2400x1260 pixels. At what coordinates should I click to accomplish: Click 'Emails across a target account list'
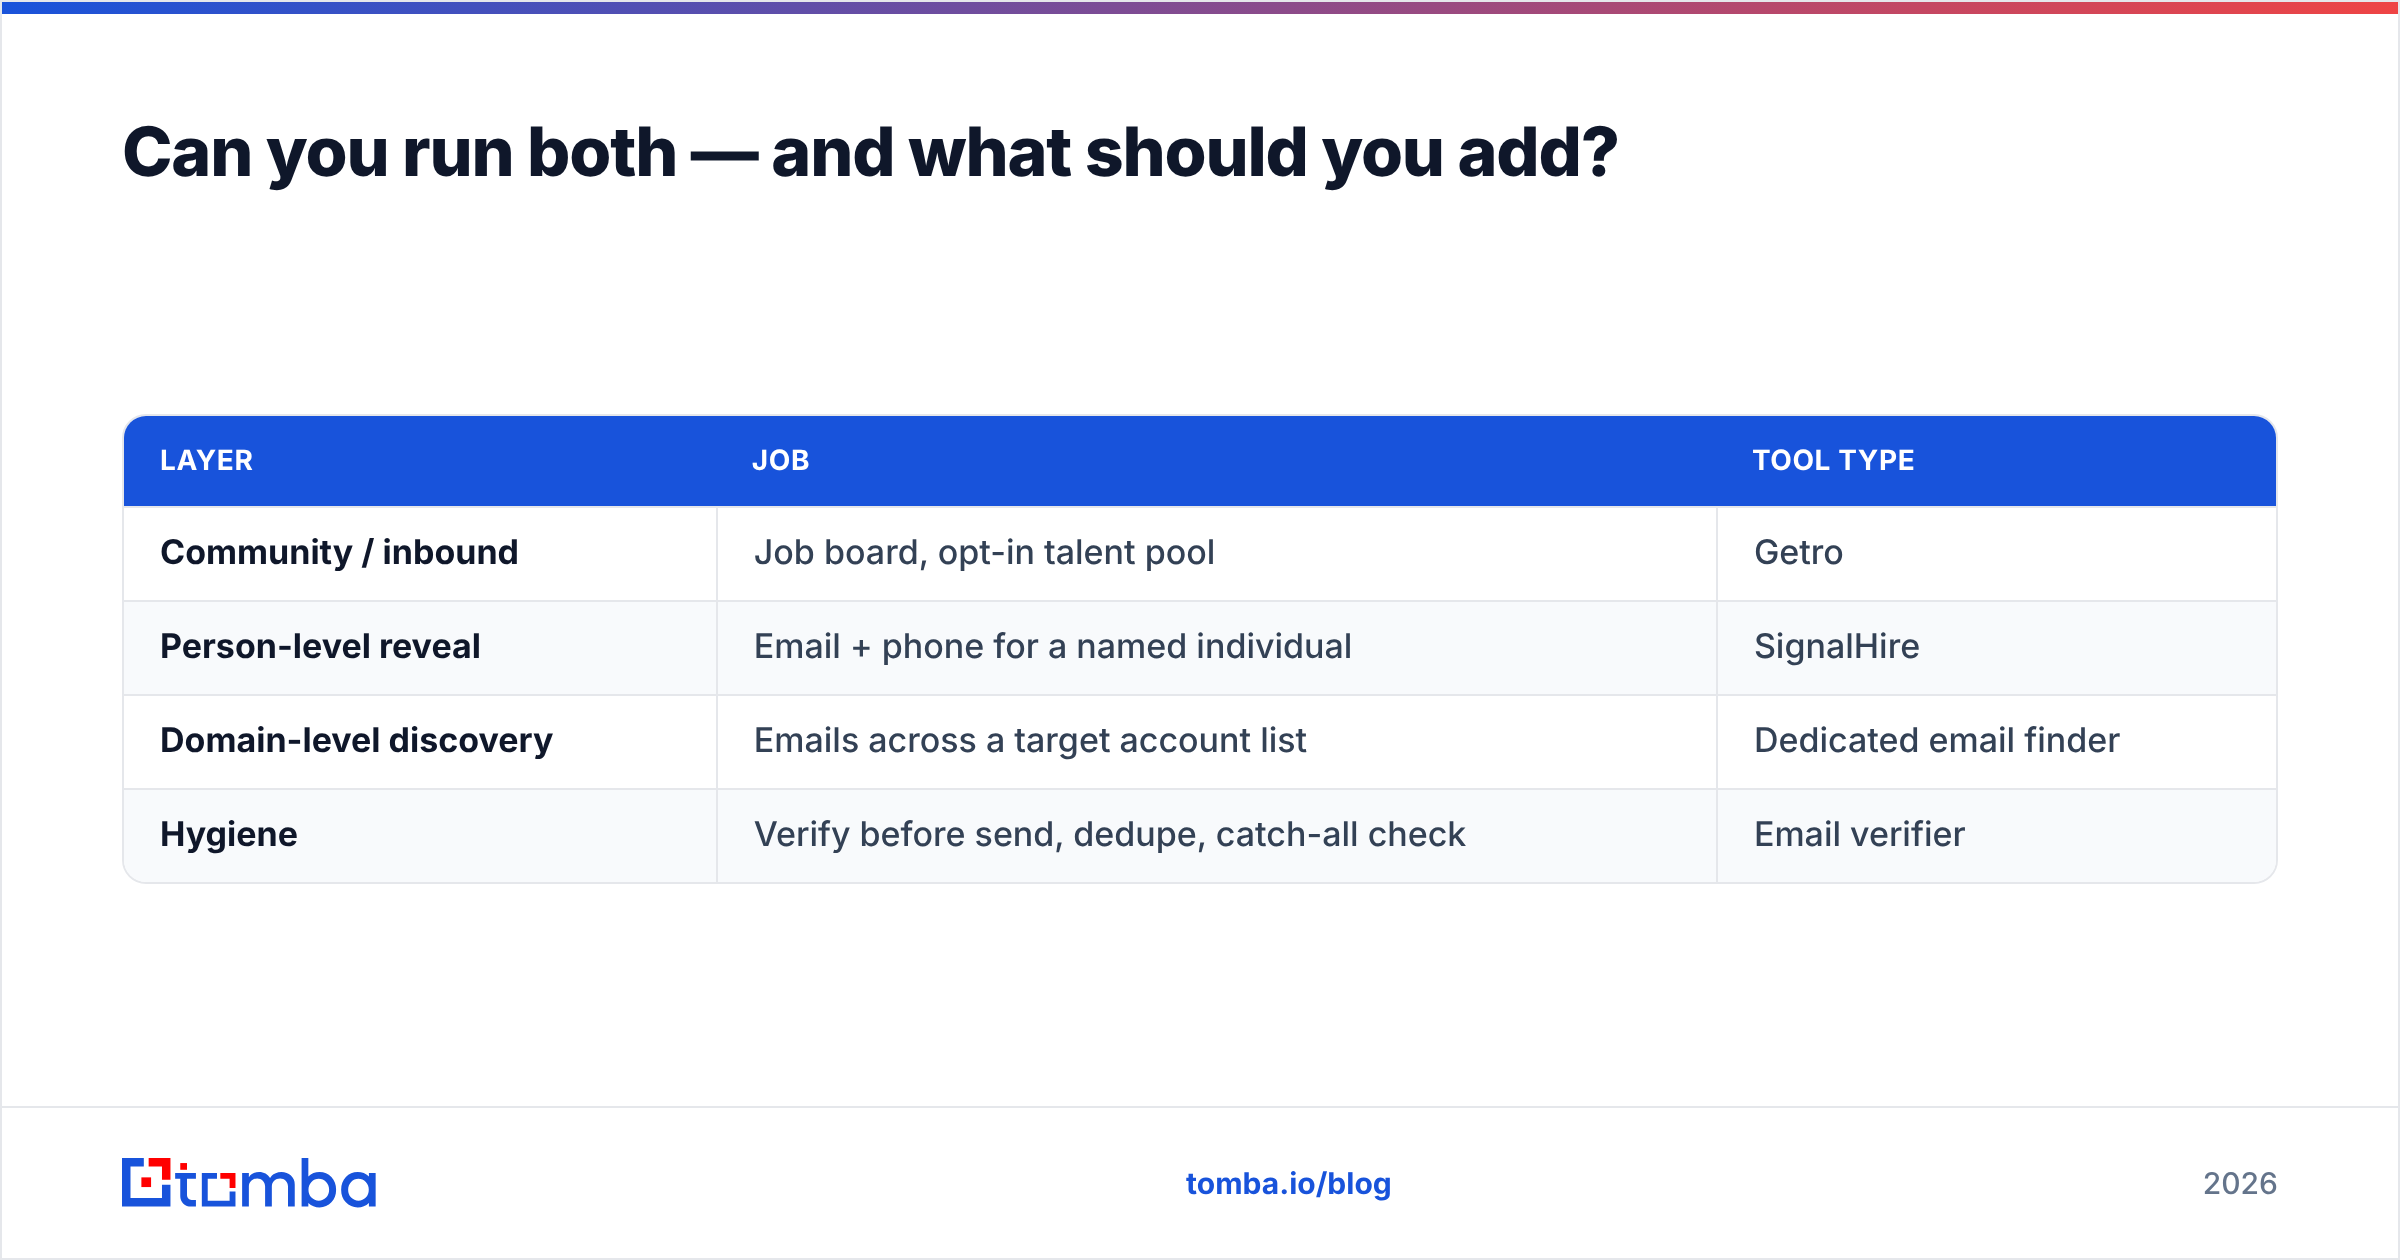pyautogui.click(x=1030, y=741)
